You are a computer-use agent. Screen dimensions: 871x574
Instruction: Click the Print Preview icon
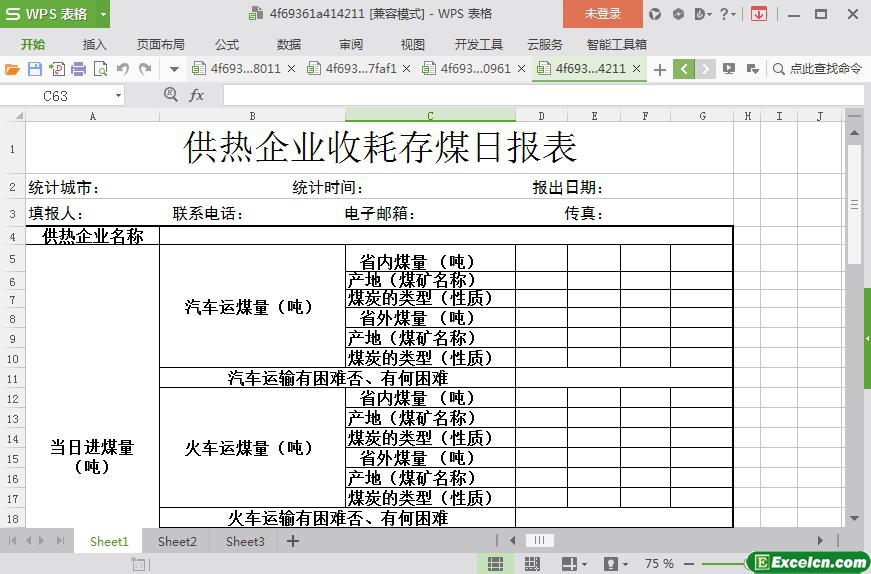[101, 69]
